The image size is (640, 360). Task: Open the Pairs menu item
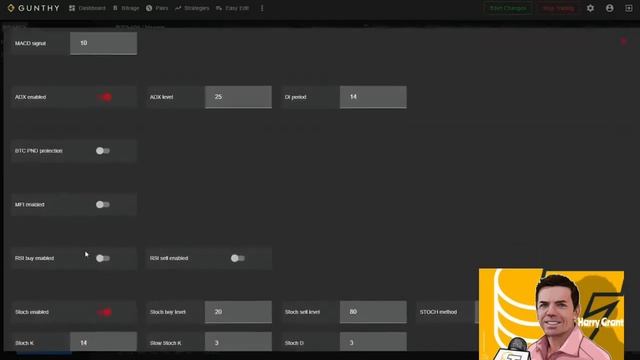(x=157, y=8)
